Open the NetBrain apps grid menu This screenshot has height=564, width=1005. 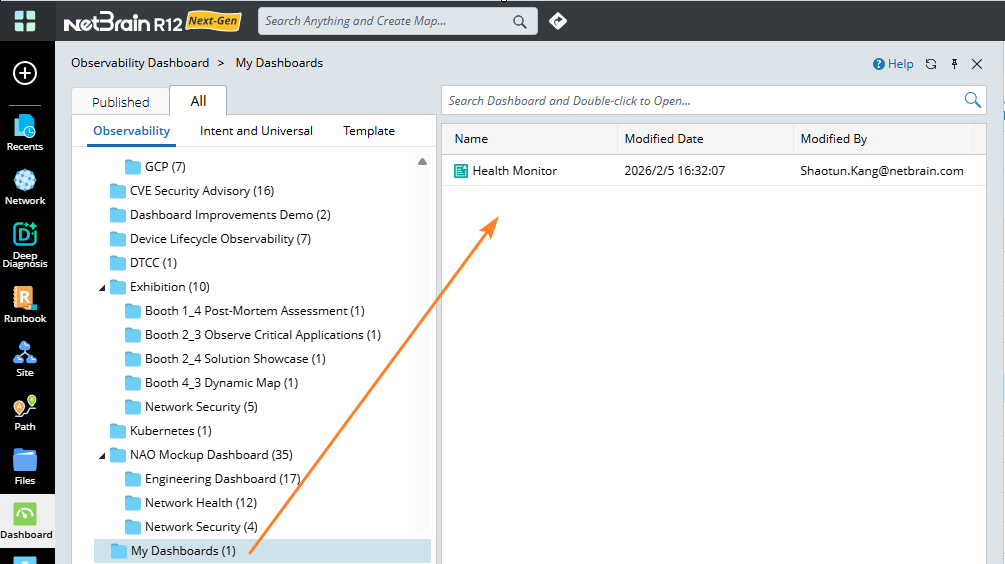(x=25, y=21)
